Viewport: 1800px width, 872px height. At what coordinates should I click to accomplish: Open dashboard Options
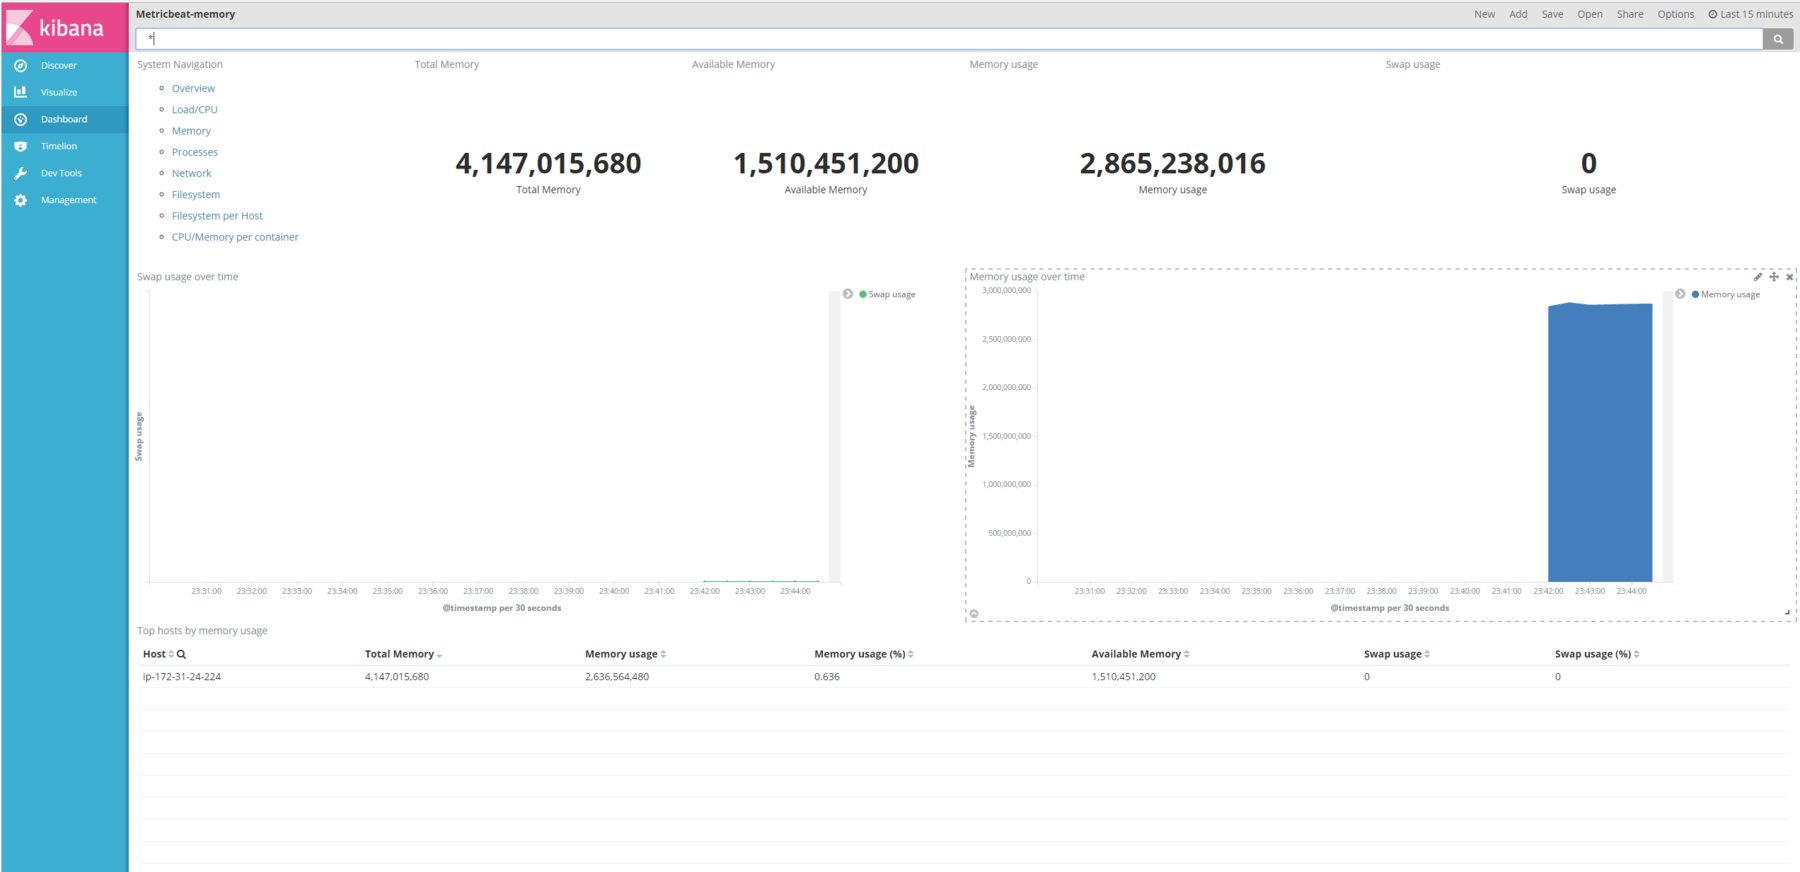click(x=1675, y=14)
